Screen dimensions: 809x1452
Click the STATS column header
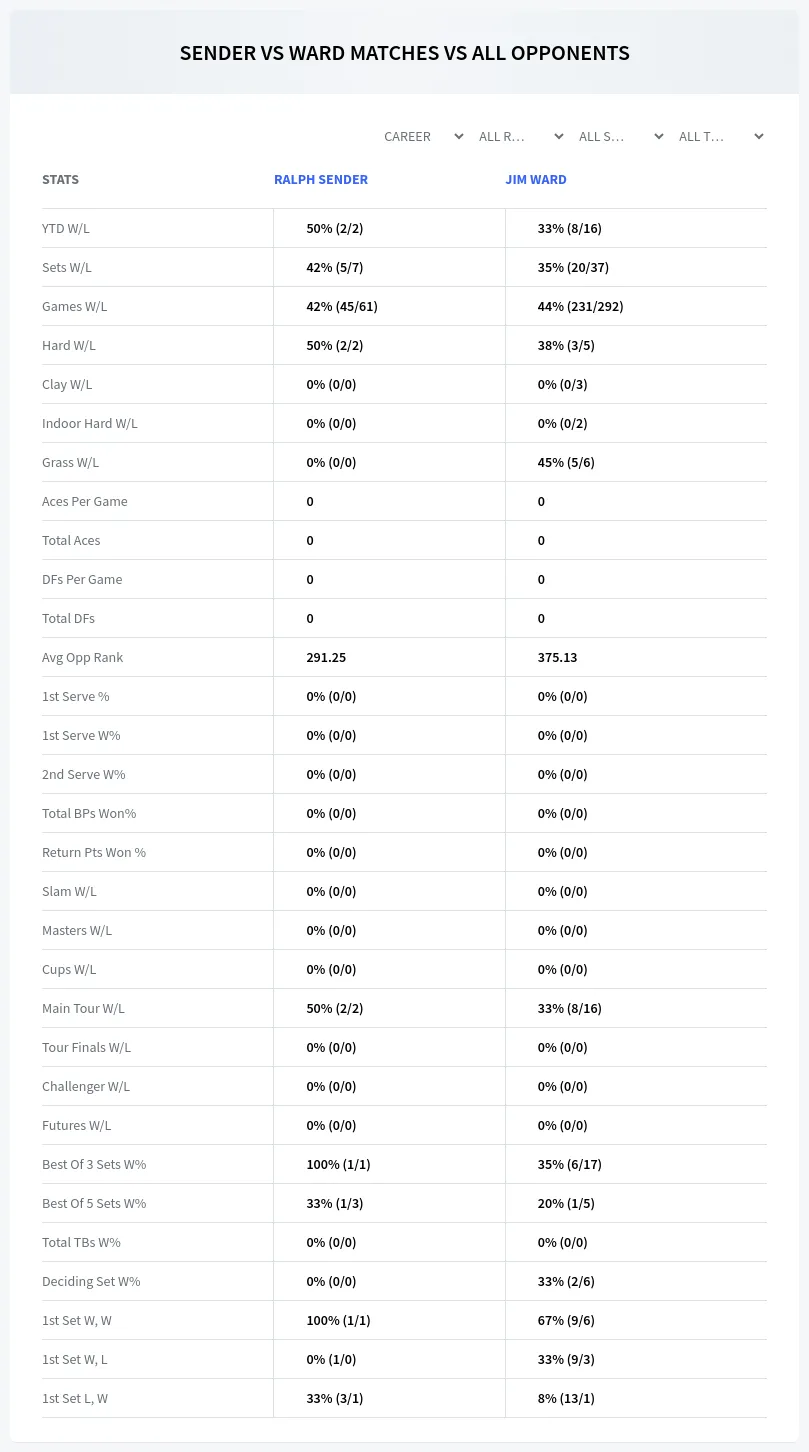click(x=60, y=180)
